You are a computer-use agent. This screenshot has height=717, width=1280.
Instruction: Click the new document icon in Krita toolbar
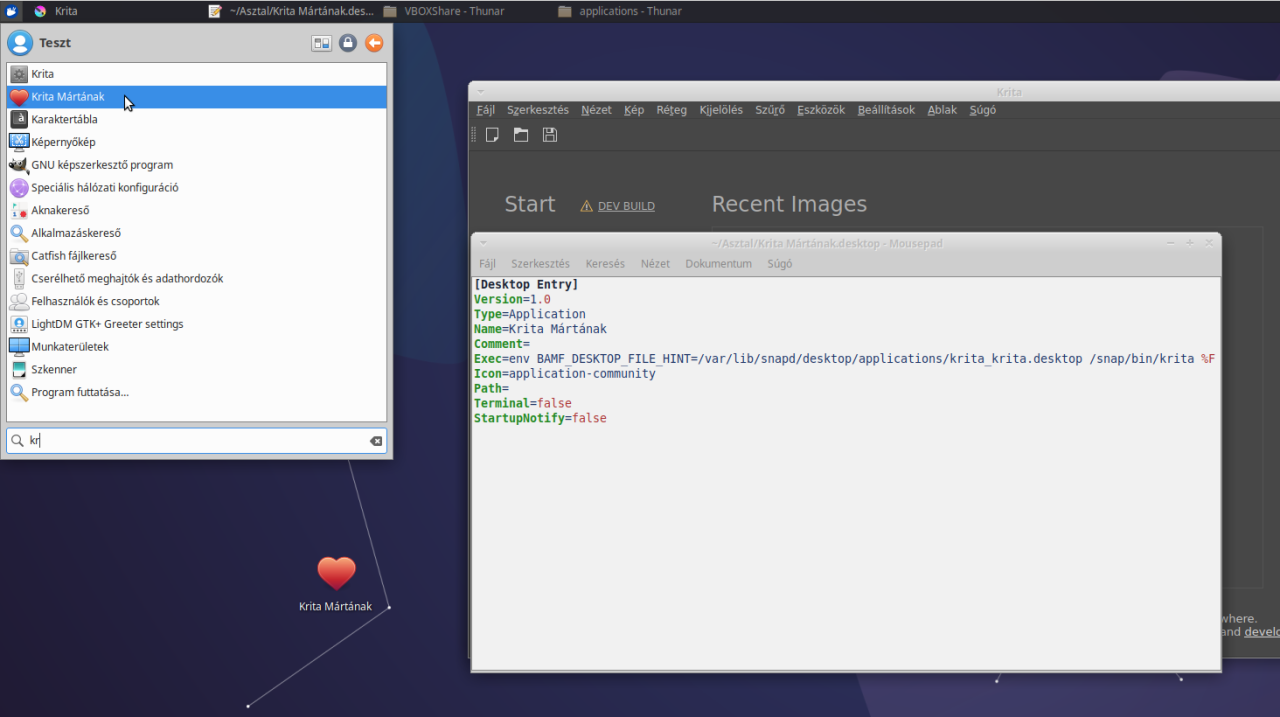coord(492,134)
